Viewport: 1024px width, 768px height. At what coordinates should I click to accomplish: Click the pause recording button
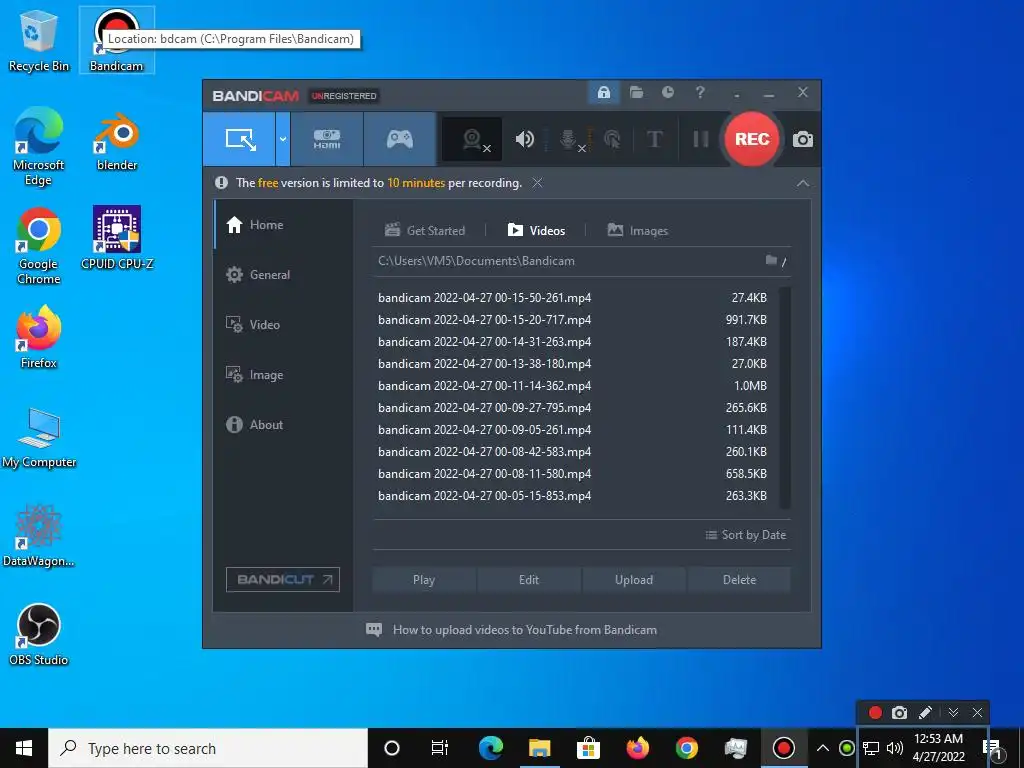[x=701, y=139]
